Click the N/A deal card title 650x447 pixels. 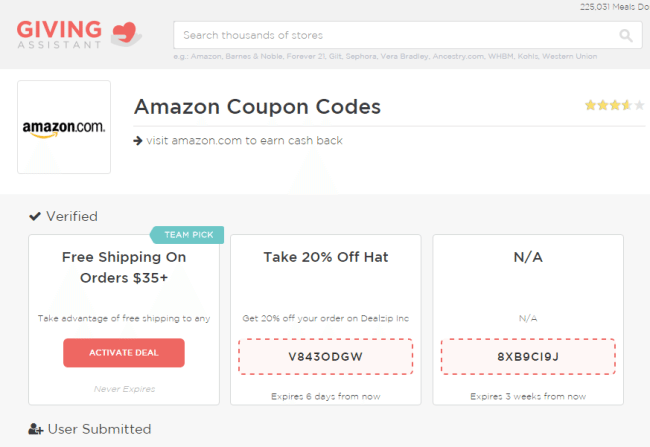coord(528,257)
